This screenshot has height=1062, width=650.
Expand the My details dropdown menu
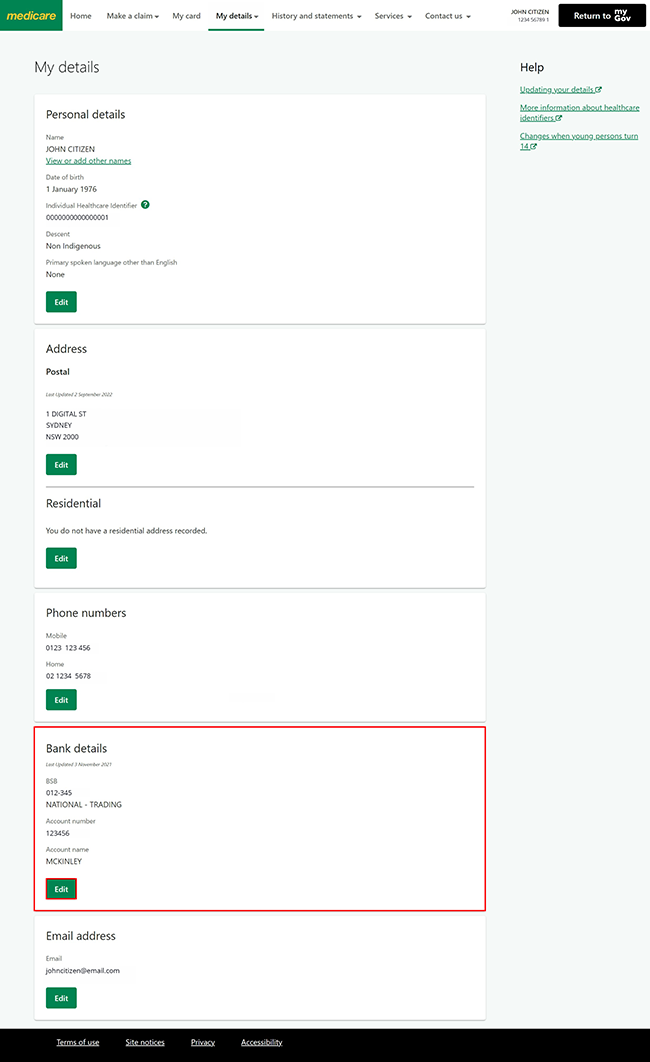point(237,16)
